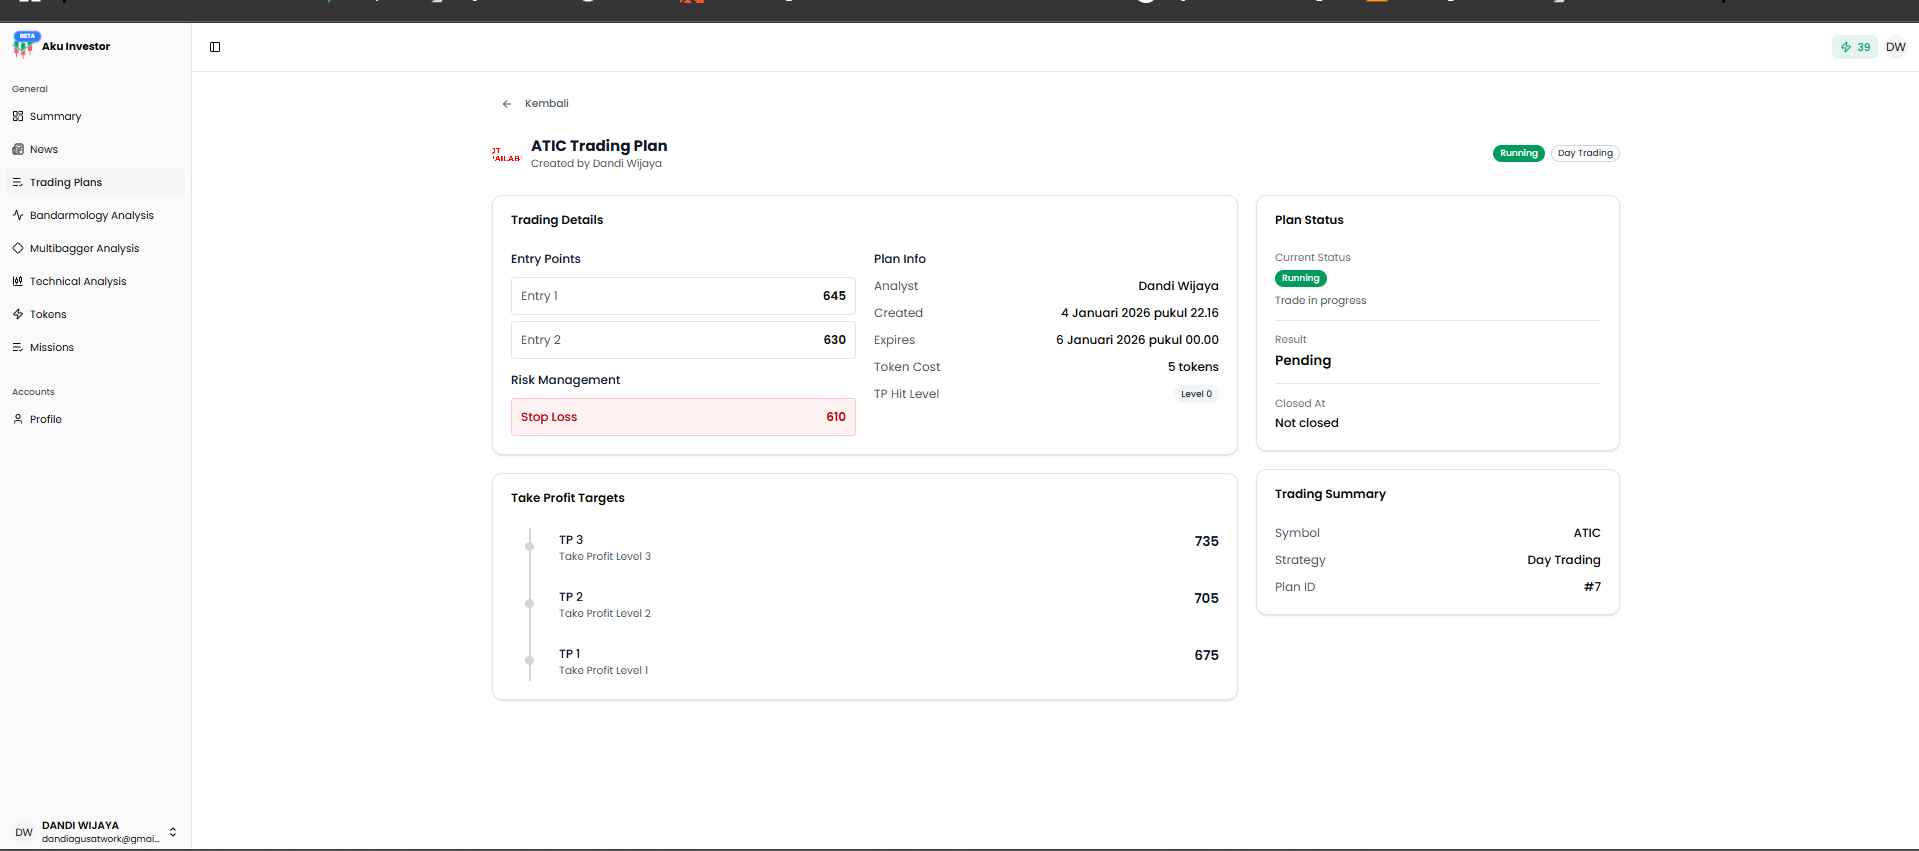Select the Trading Plans sidebar icon
This screenshot has width=1919, height=851.
(x=18, y=182)
